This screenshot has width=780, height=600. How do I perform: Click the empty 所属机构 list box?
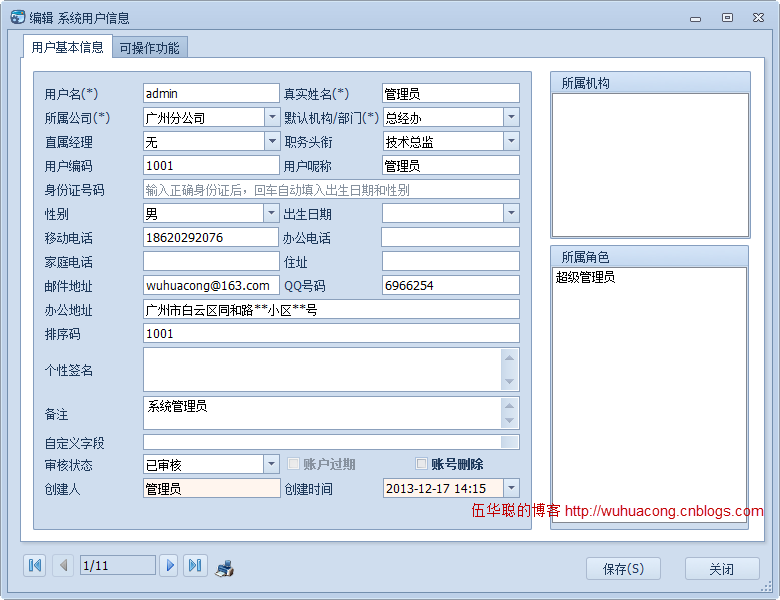(x=650, y=165)
